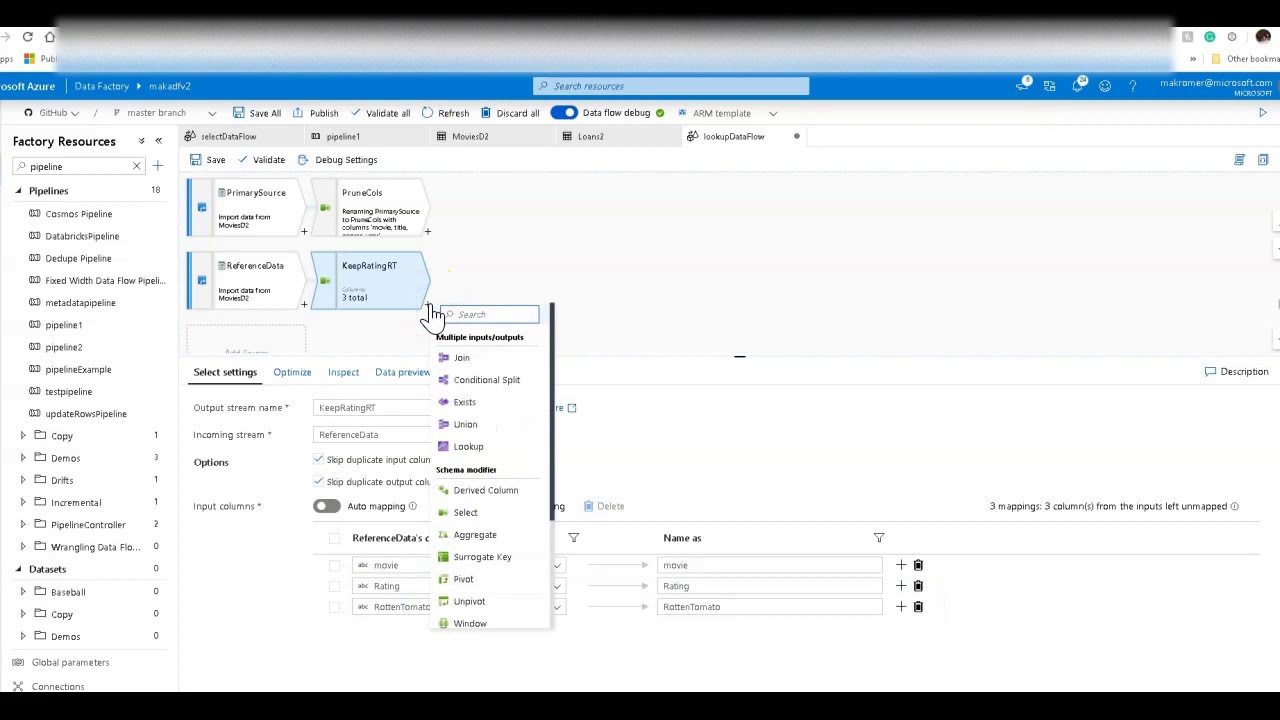Expand the Drifts folder

click(23, 480)
